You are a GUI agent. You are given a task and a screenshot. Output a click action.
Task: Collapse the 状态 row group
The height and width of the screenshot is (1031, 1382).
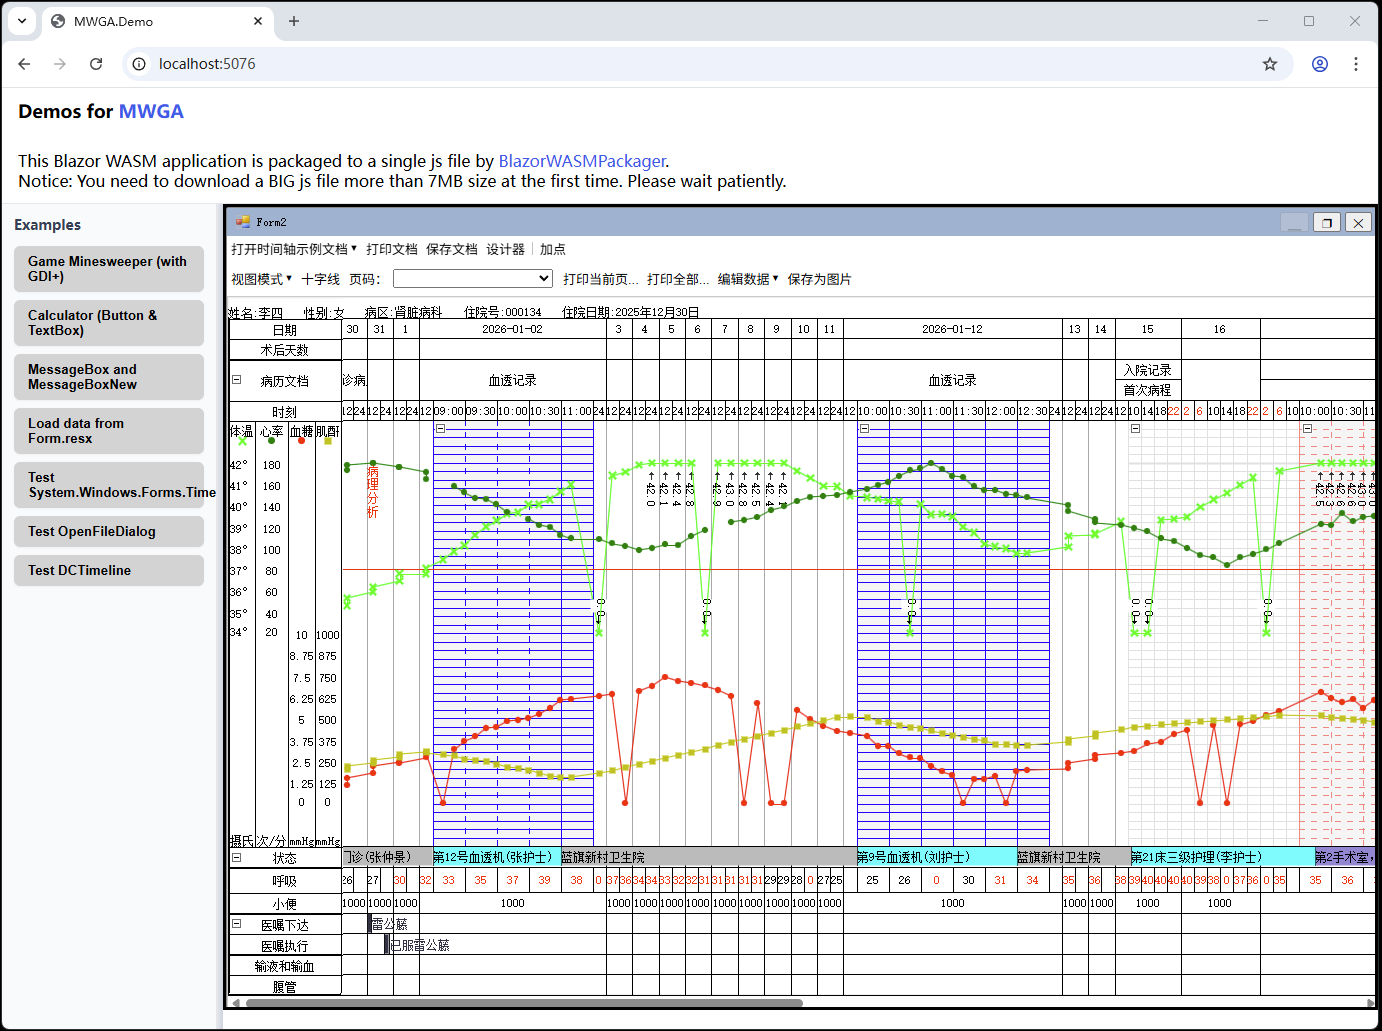(x=237, y=857)
